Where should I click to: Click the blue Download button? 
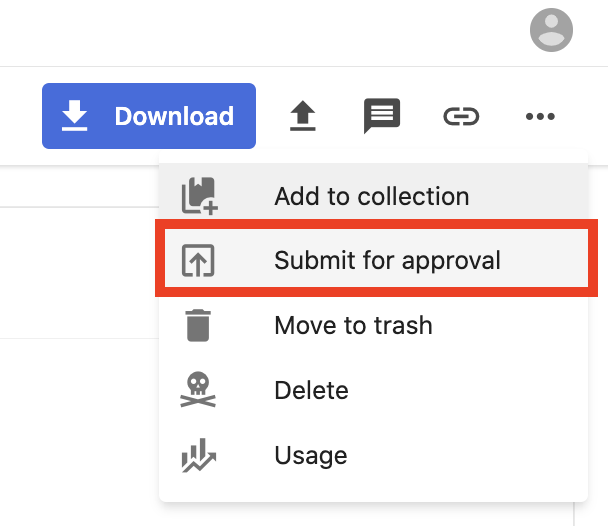pos(149,116)
